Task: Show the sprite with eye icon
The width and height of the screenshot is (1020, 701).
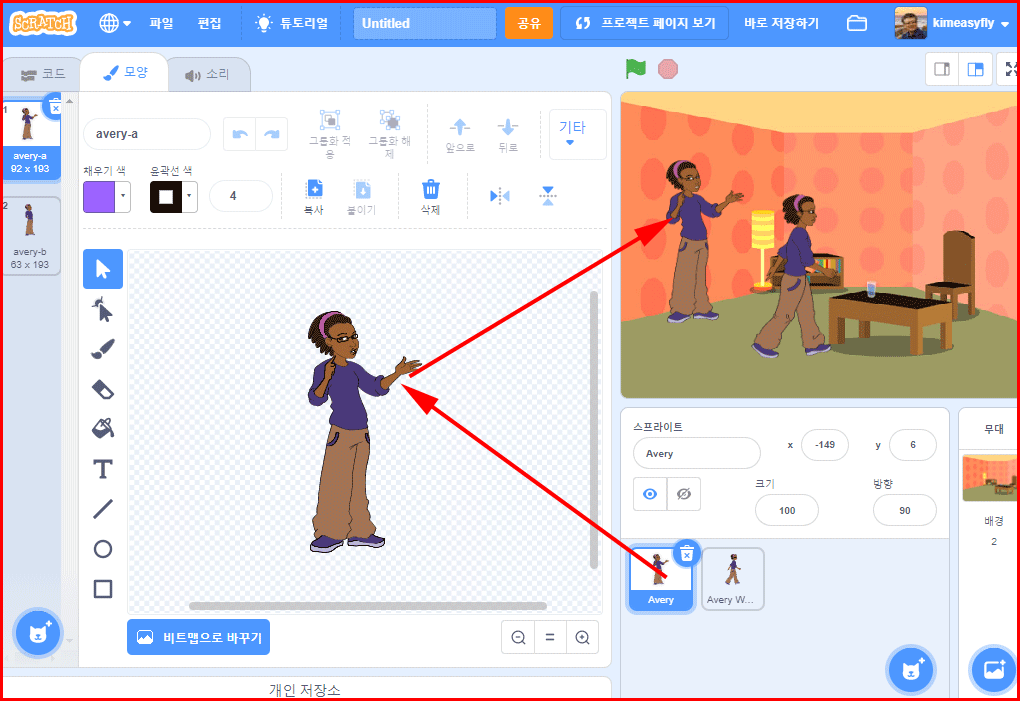Action: click(x=650, y=494)
